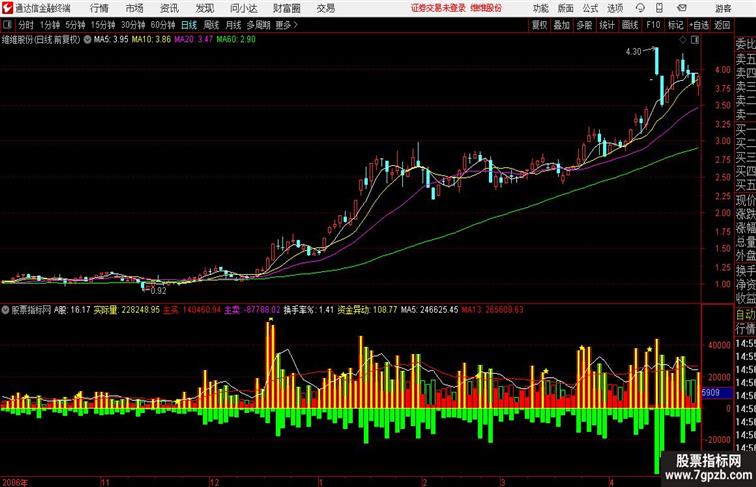Click the 维维股份(日线 前复权) chart title
Screen dimensions: 756x487
point(41,40)
